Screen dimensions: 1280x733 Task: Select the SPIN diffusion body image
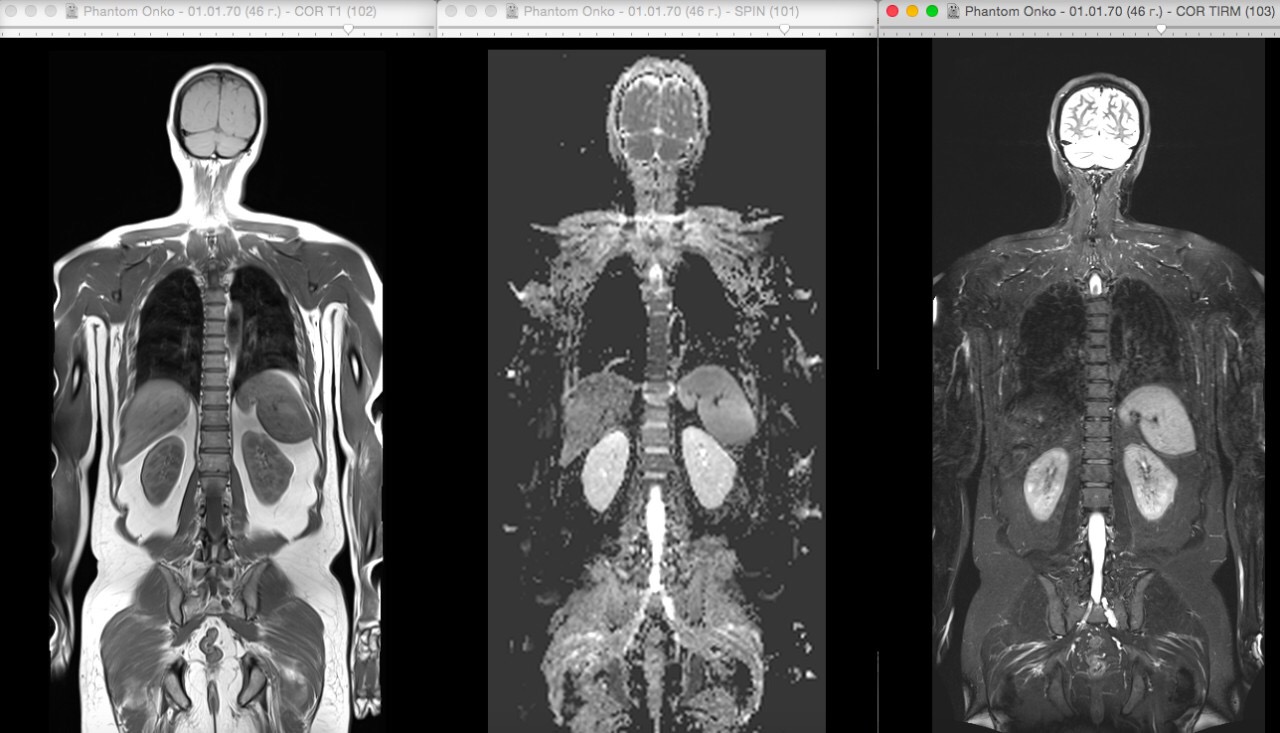(656, 391)
